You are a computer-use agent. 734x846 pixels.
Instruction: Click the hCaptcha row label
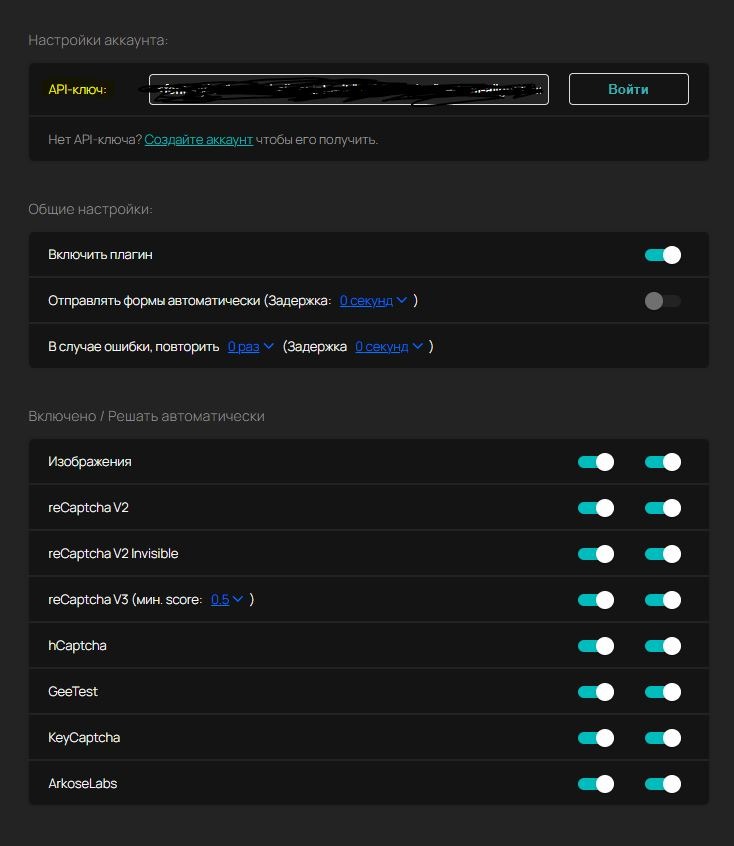[x=77, y=646]
